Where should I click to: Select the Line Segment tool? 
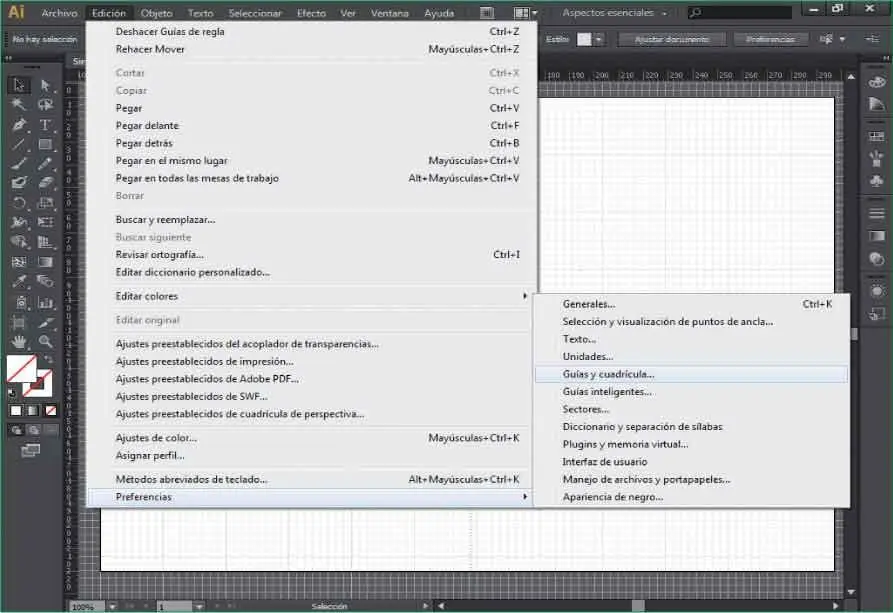tap(19, 144)
